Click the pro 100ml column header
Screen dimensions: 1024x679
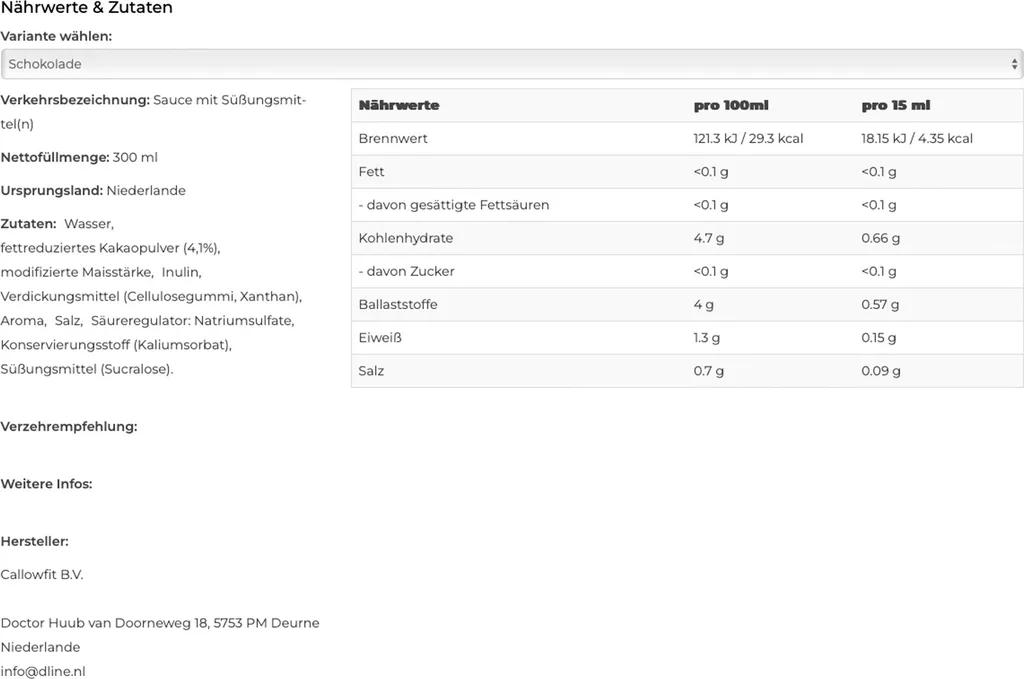coord(731,105)
